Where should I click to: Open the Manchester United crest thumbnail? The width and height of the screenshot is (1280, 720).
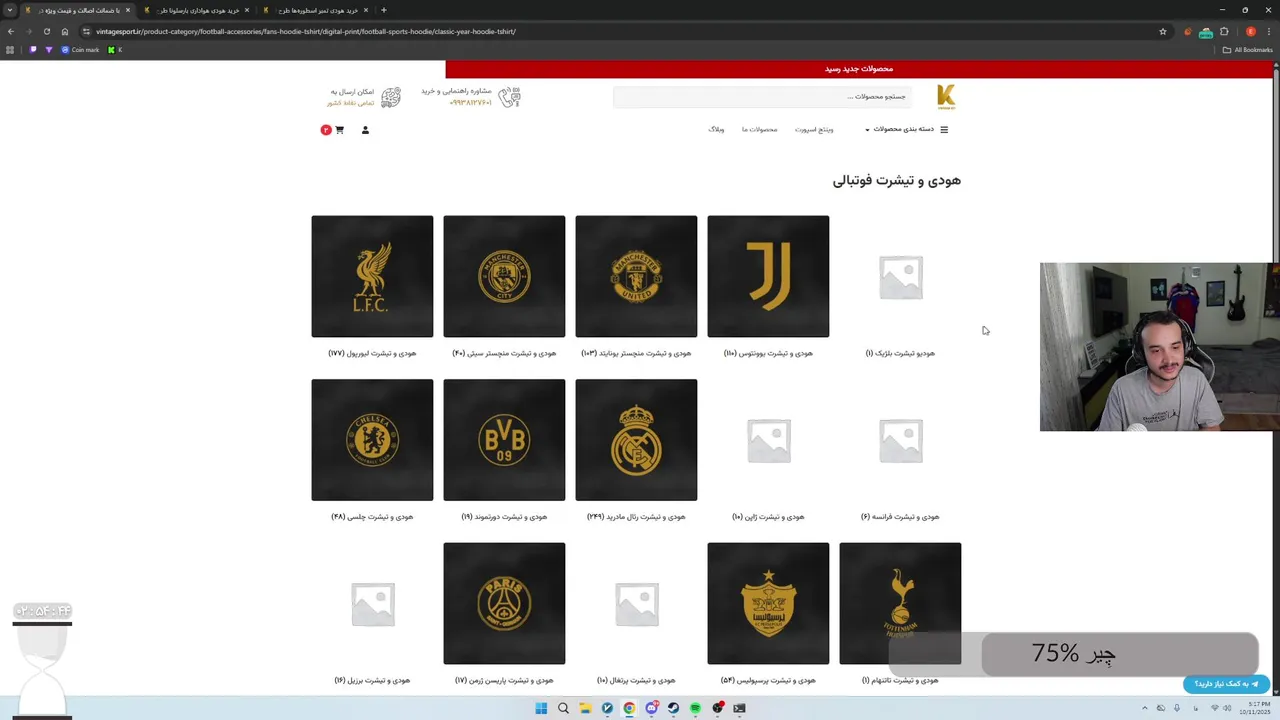click(636, 276)
